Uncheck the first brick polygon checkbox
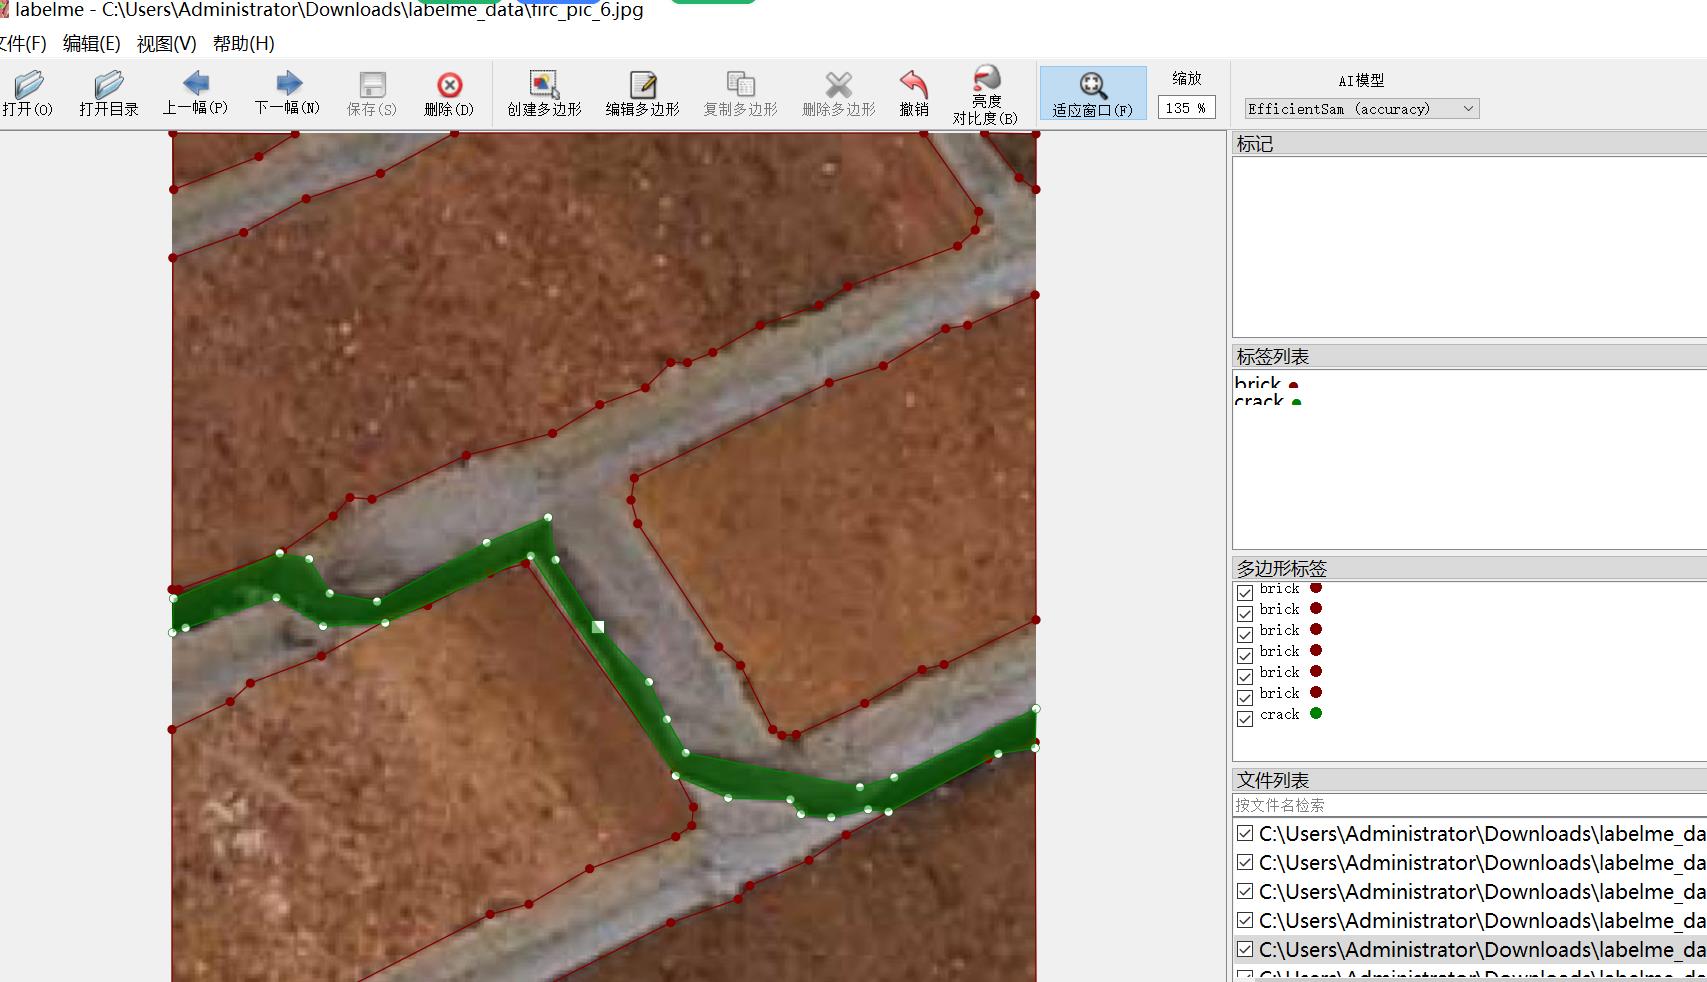This screenshot has width=1707, height=982. click(x=1245, y=592)
